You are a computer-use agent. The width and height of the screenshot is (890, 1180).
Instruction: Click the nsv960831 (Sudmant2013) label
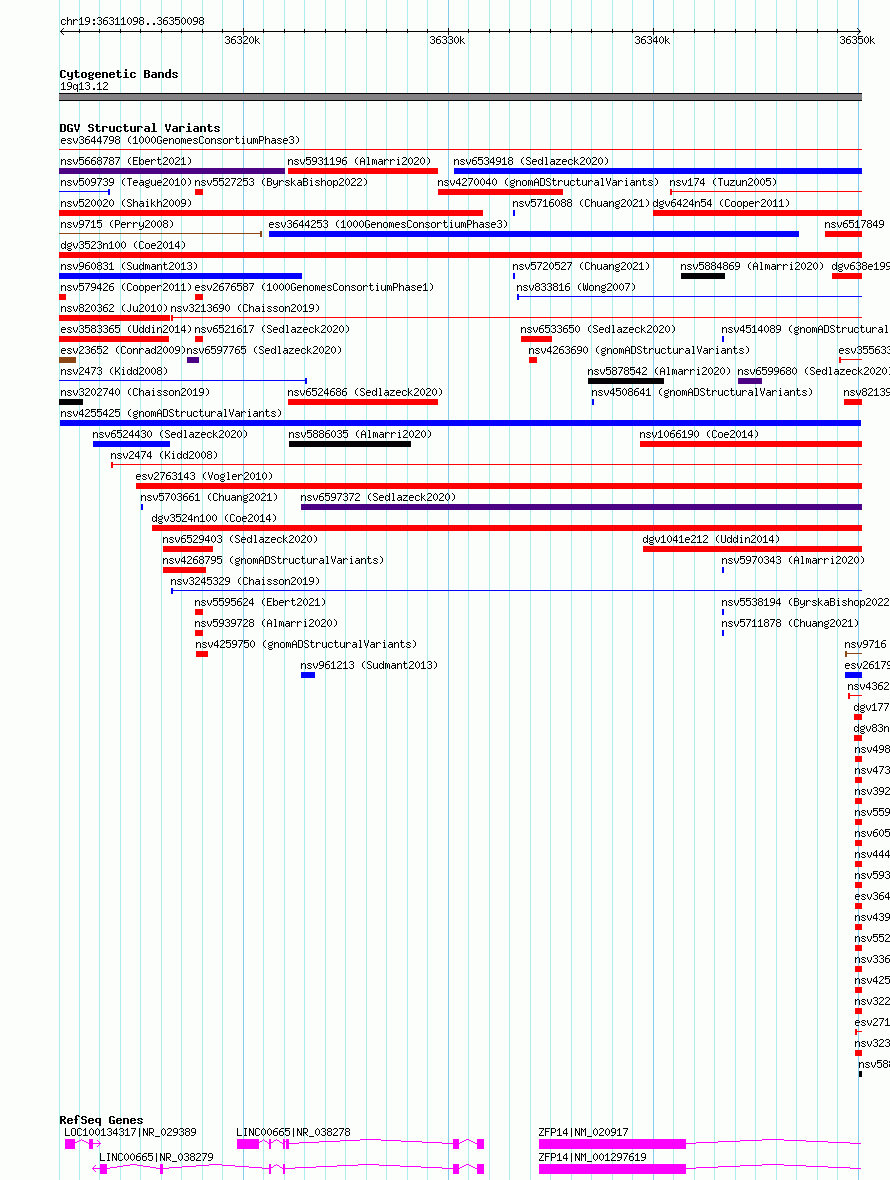(129, 266)
